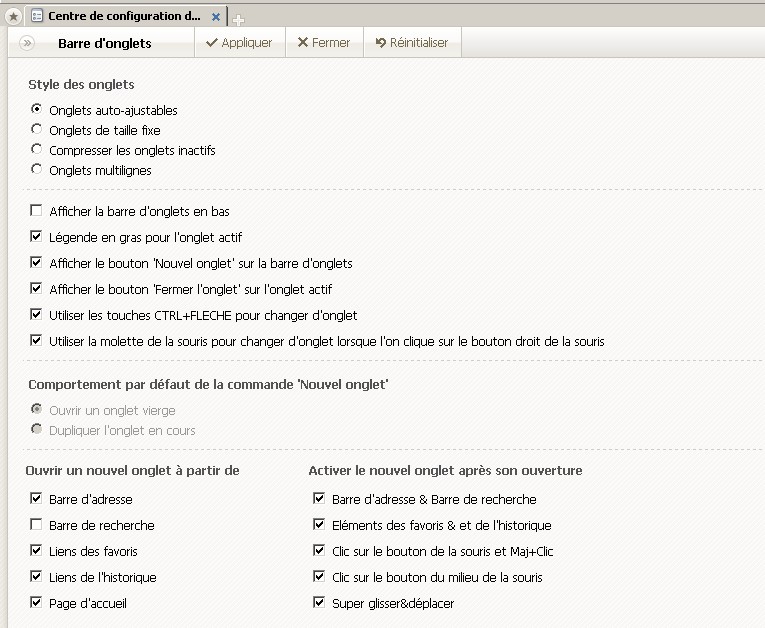Toggle the 'Nouvel onglet' button checkbox
Image resolution: width=765 pixels, height=628 pixels.
coord(36,262)
